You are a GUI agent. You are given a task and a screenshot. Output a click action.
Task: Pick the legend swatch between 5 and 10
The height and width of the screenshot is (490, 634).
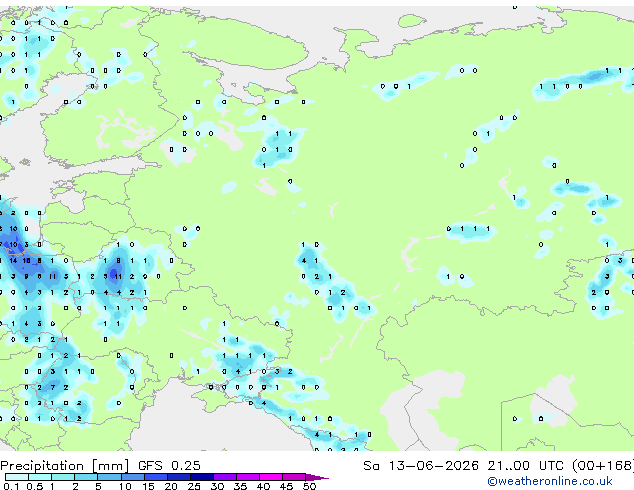pos(109,477)
